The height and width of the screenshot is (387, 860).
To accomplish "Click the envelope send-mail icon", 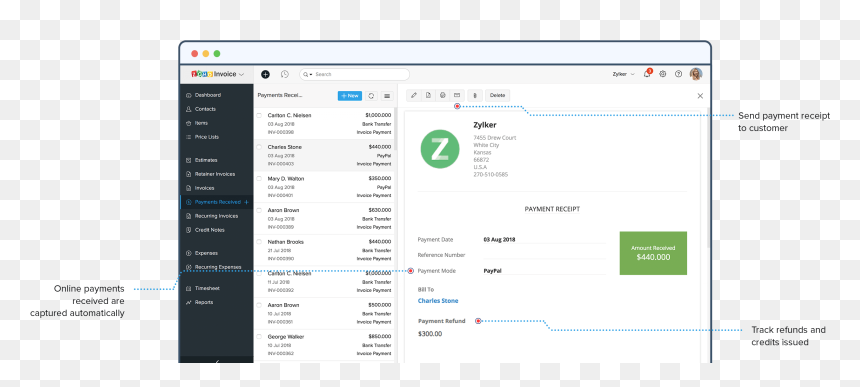I will pos(457,95).
